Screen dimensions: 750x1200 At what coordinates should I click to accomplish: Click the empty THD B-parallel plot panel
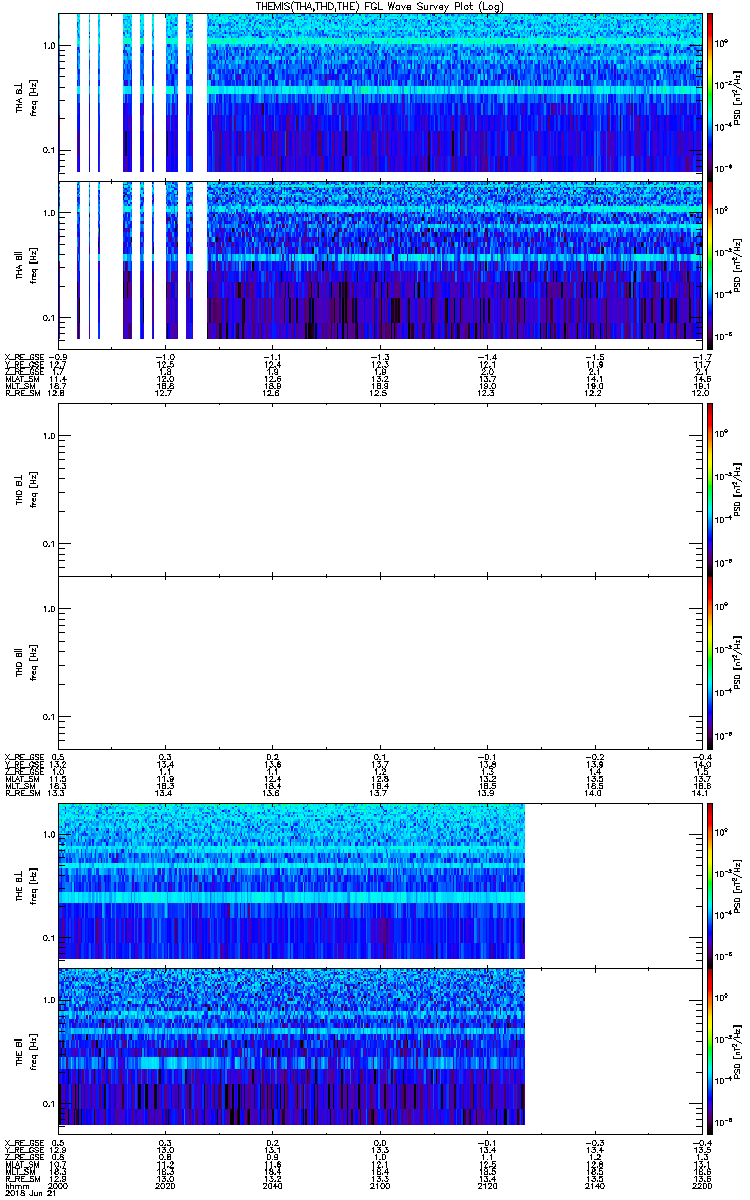[380, 662]
